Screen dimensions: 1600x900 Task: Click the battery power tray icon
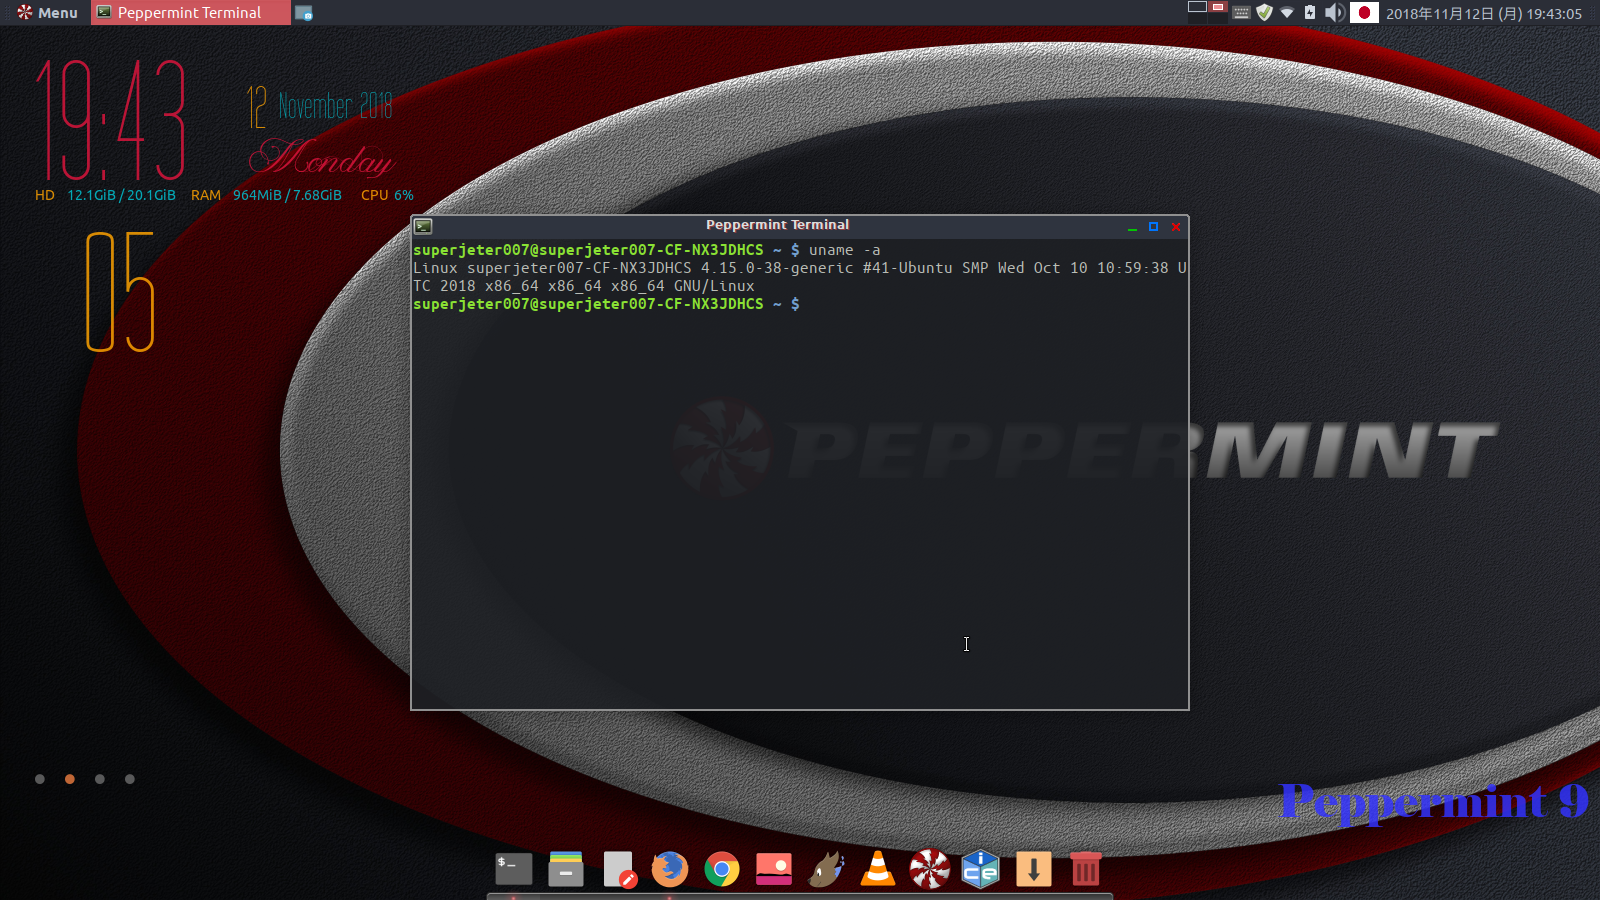1310,13
